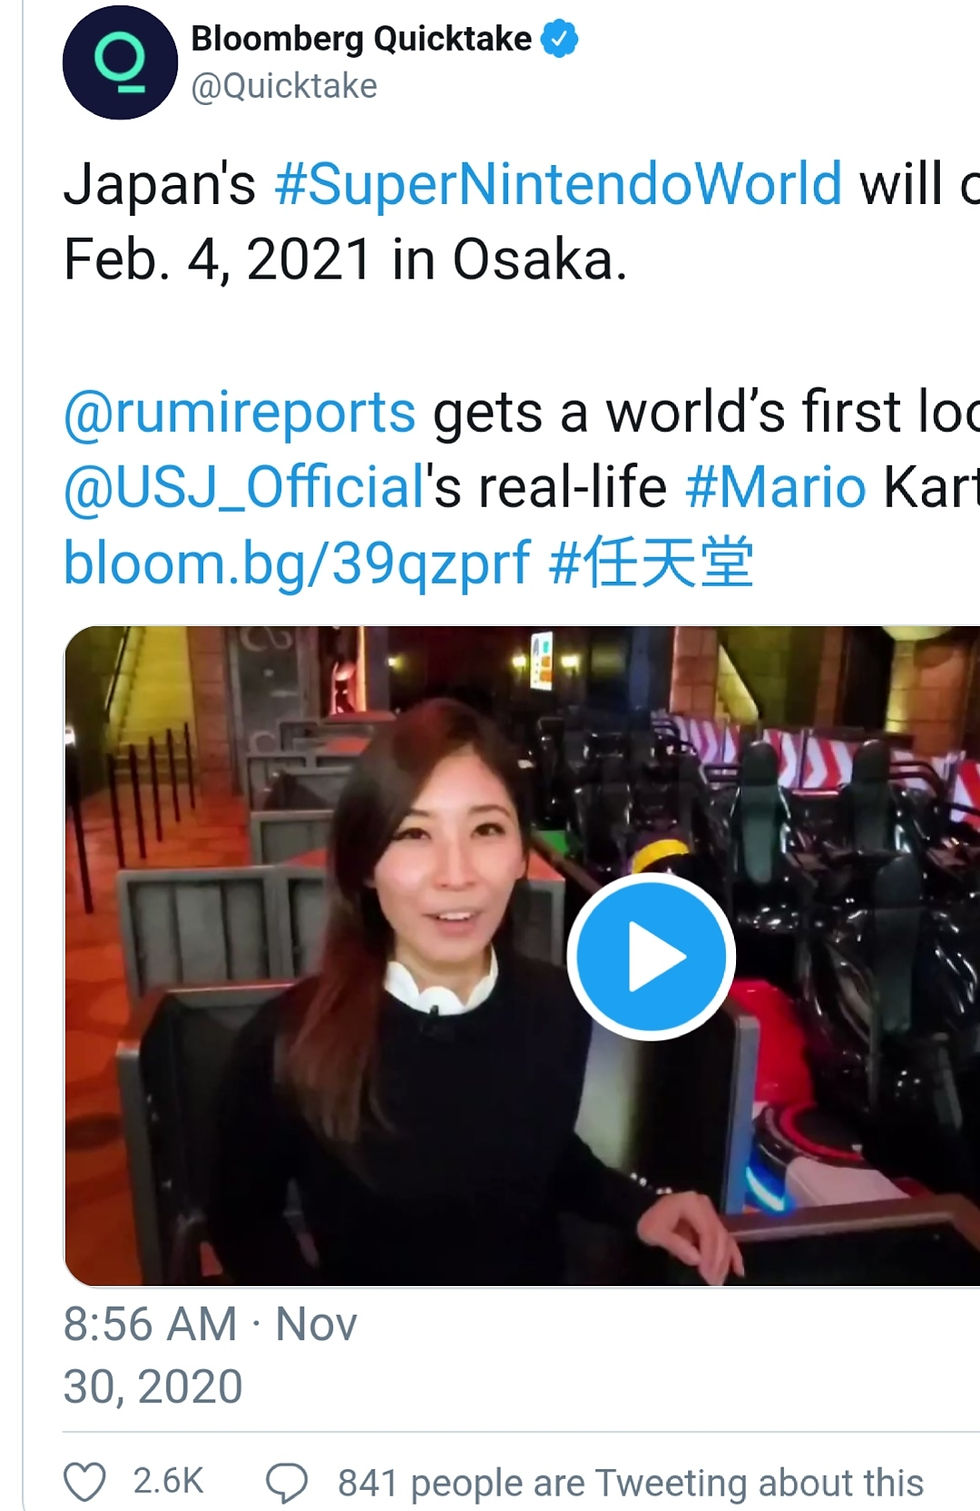Open the bloom.bg/39qzprf link

pyautogui.click(x=296, y=564)
